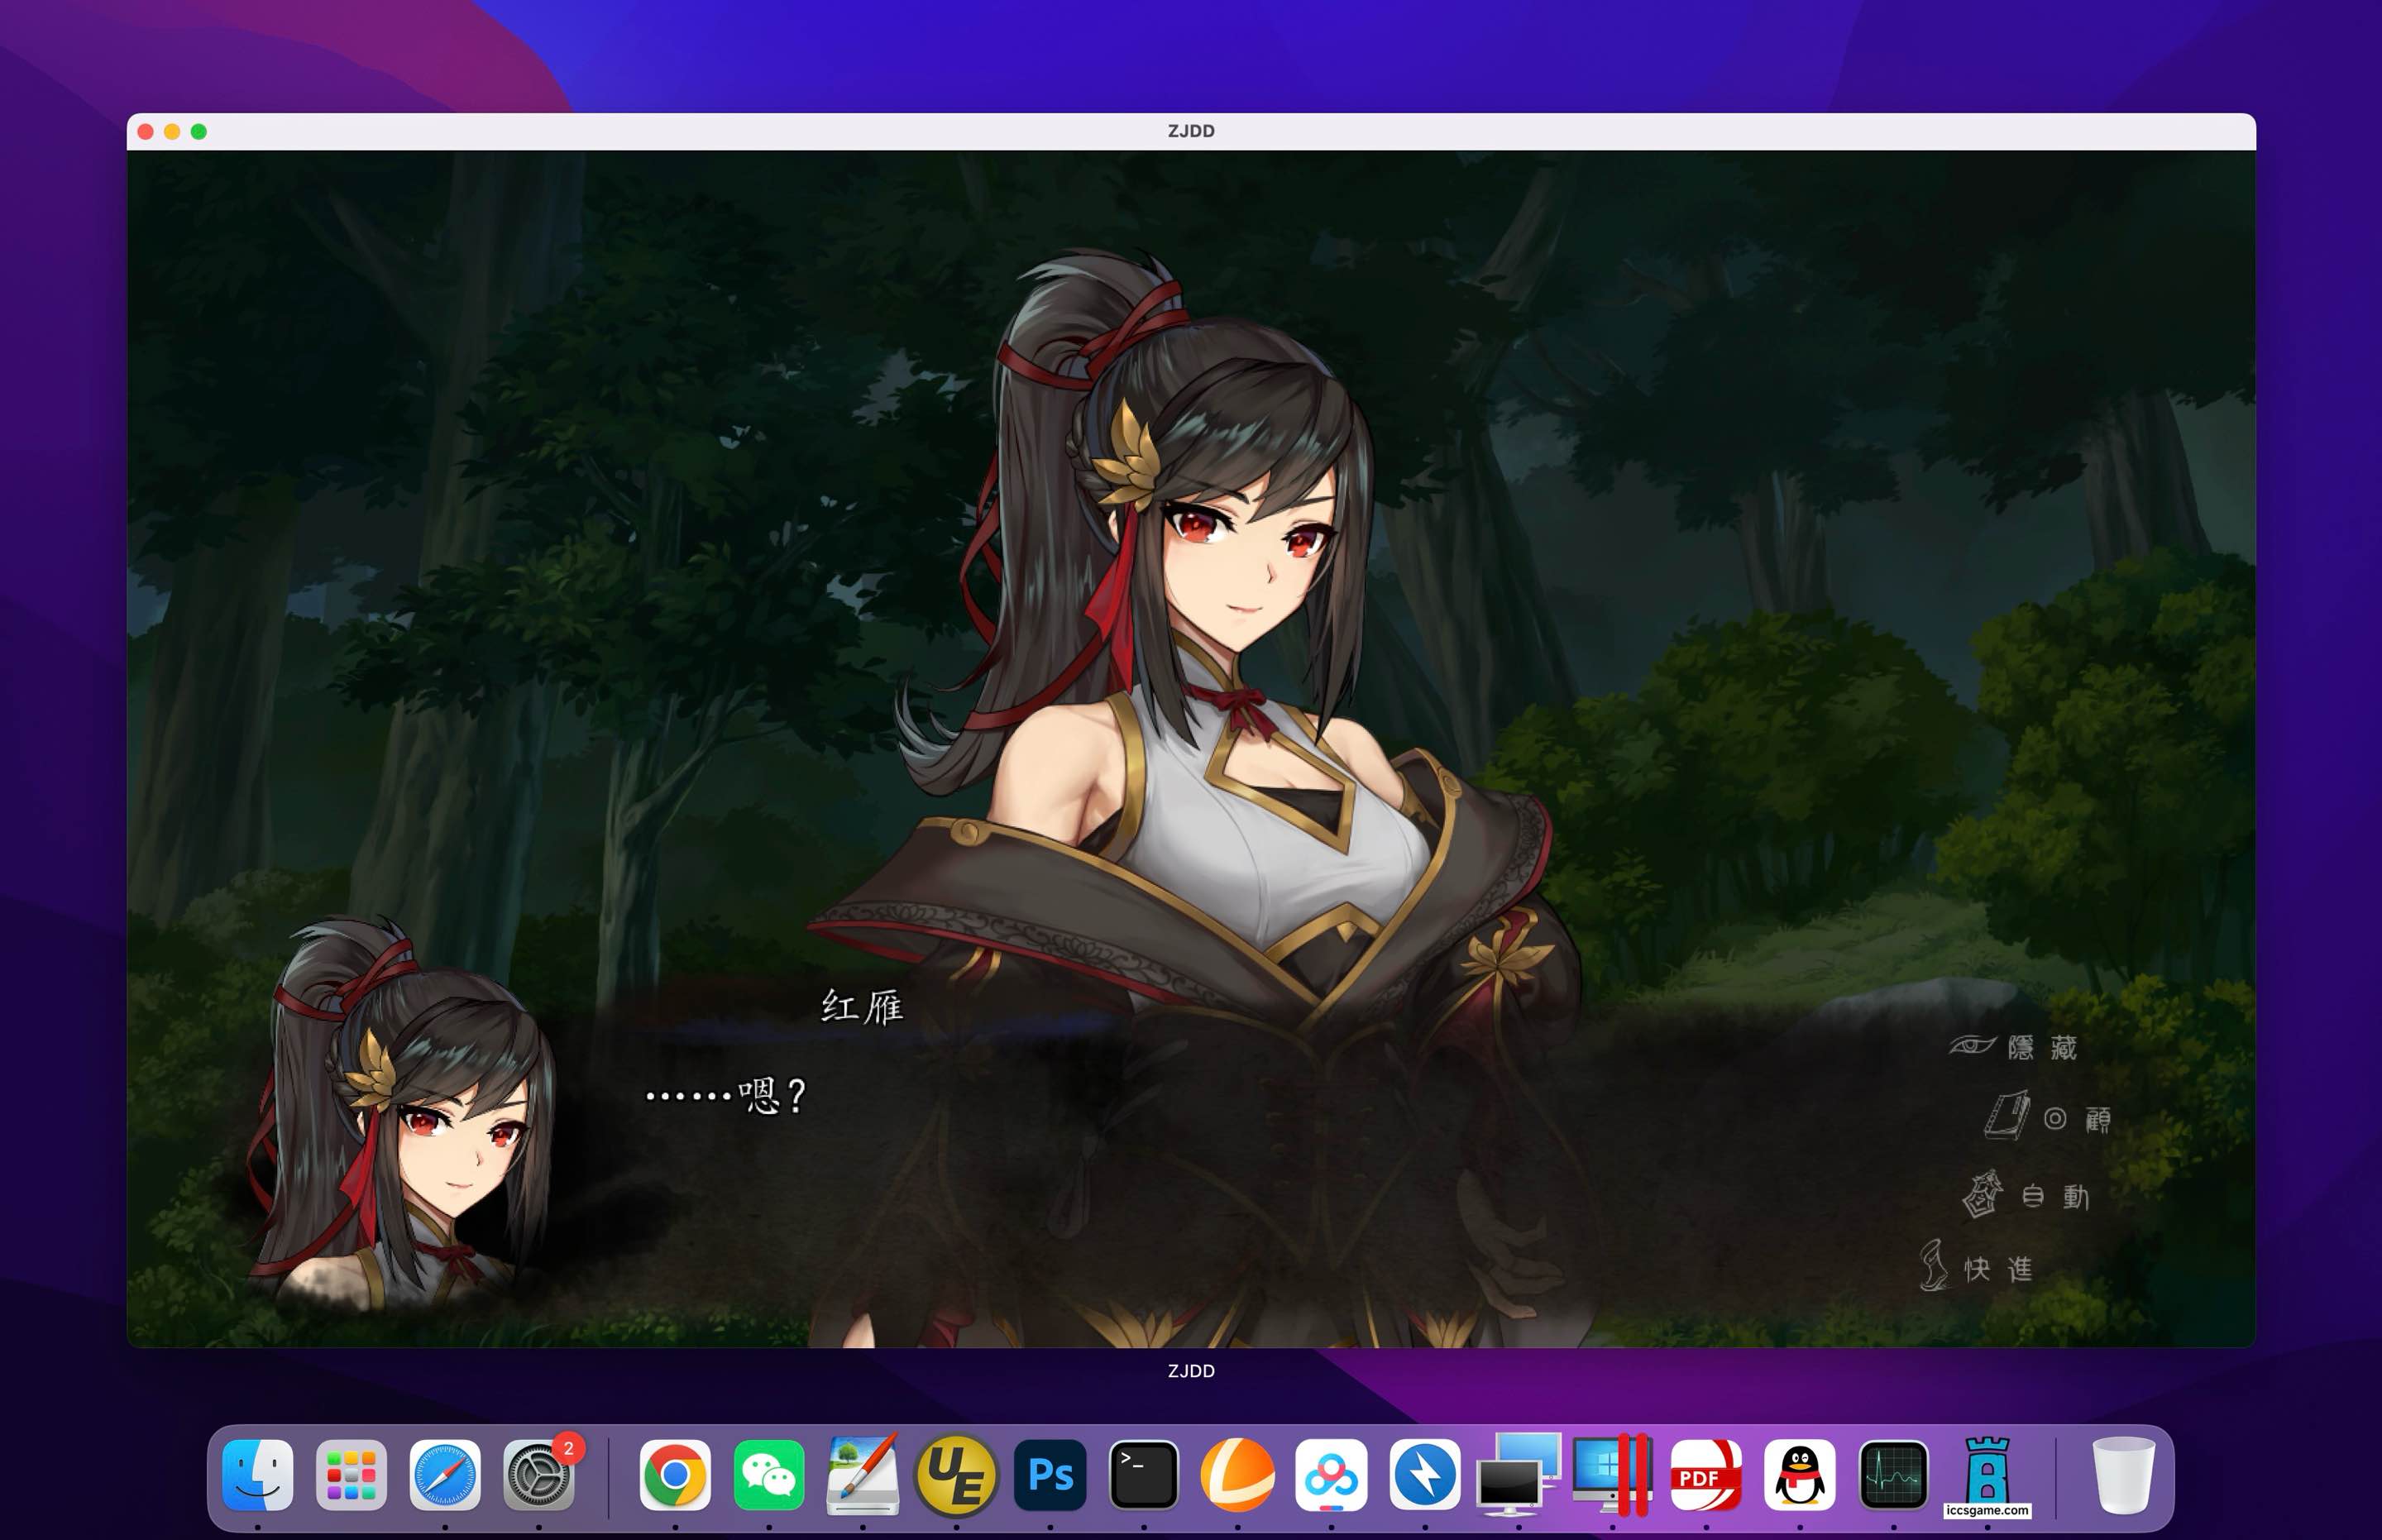Minimize the ZJDD window with yellow button

click(x=172, y=131)
